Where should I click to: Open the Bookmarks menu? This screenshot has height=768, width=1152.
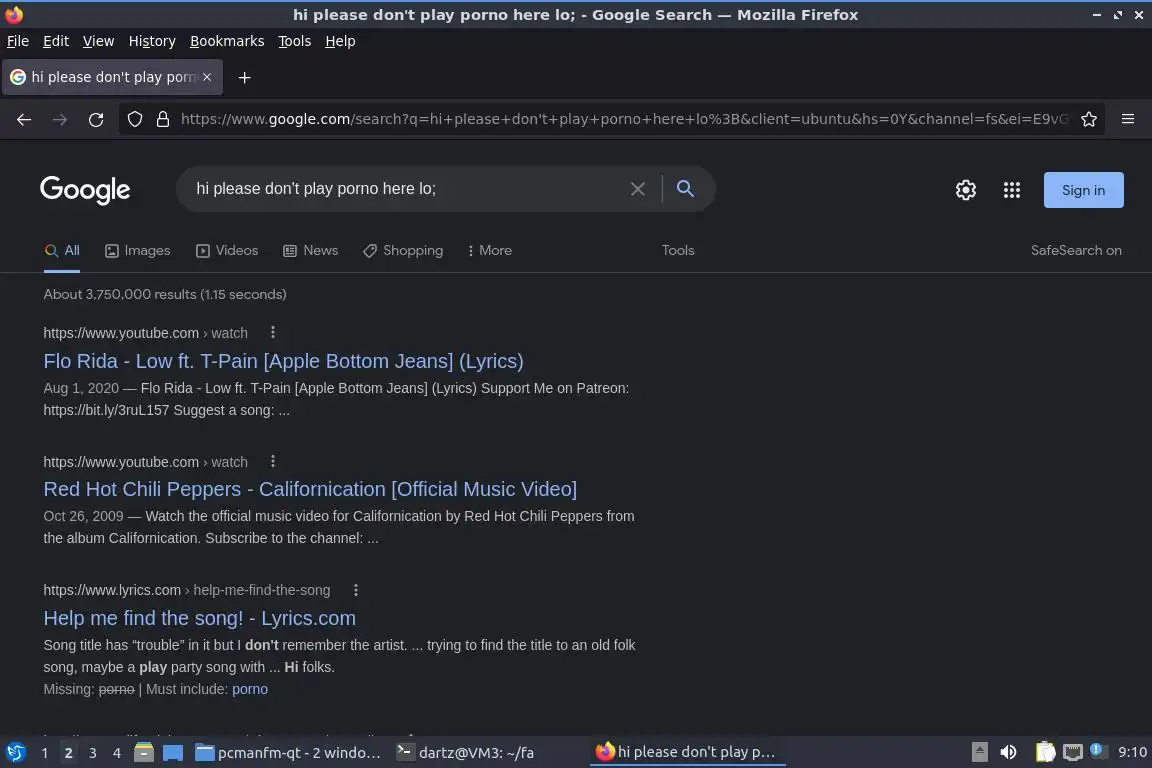(227, 41)
